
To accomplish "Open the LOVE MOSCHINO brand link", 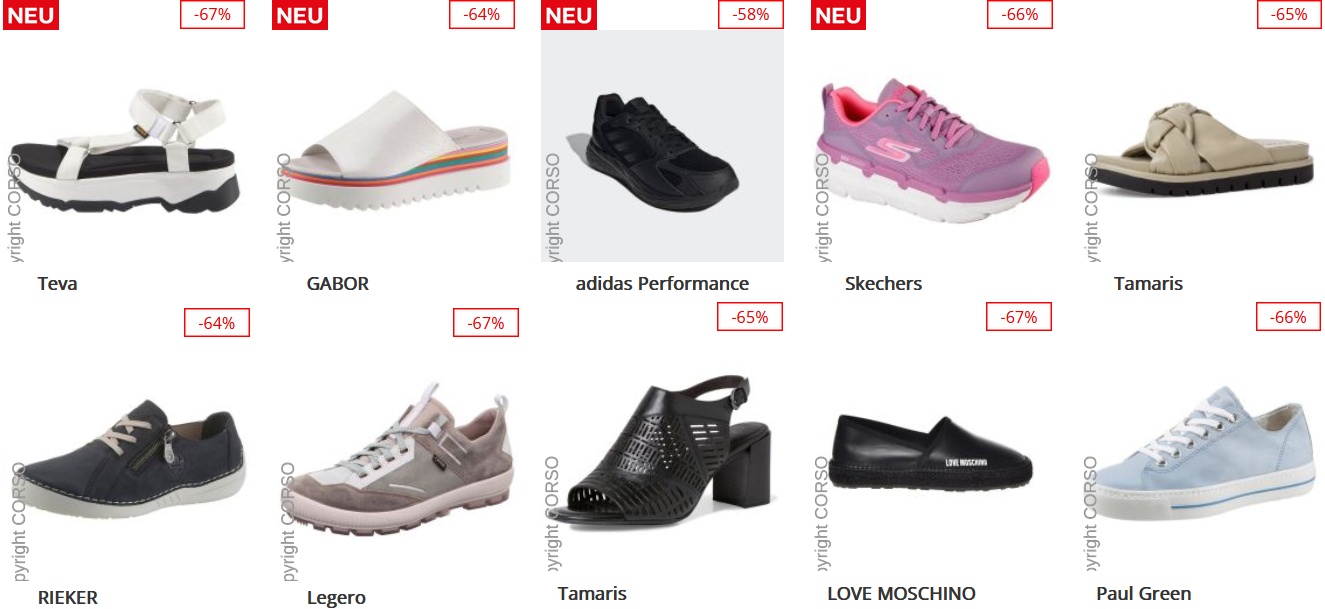I will (x=901, y=593).
